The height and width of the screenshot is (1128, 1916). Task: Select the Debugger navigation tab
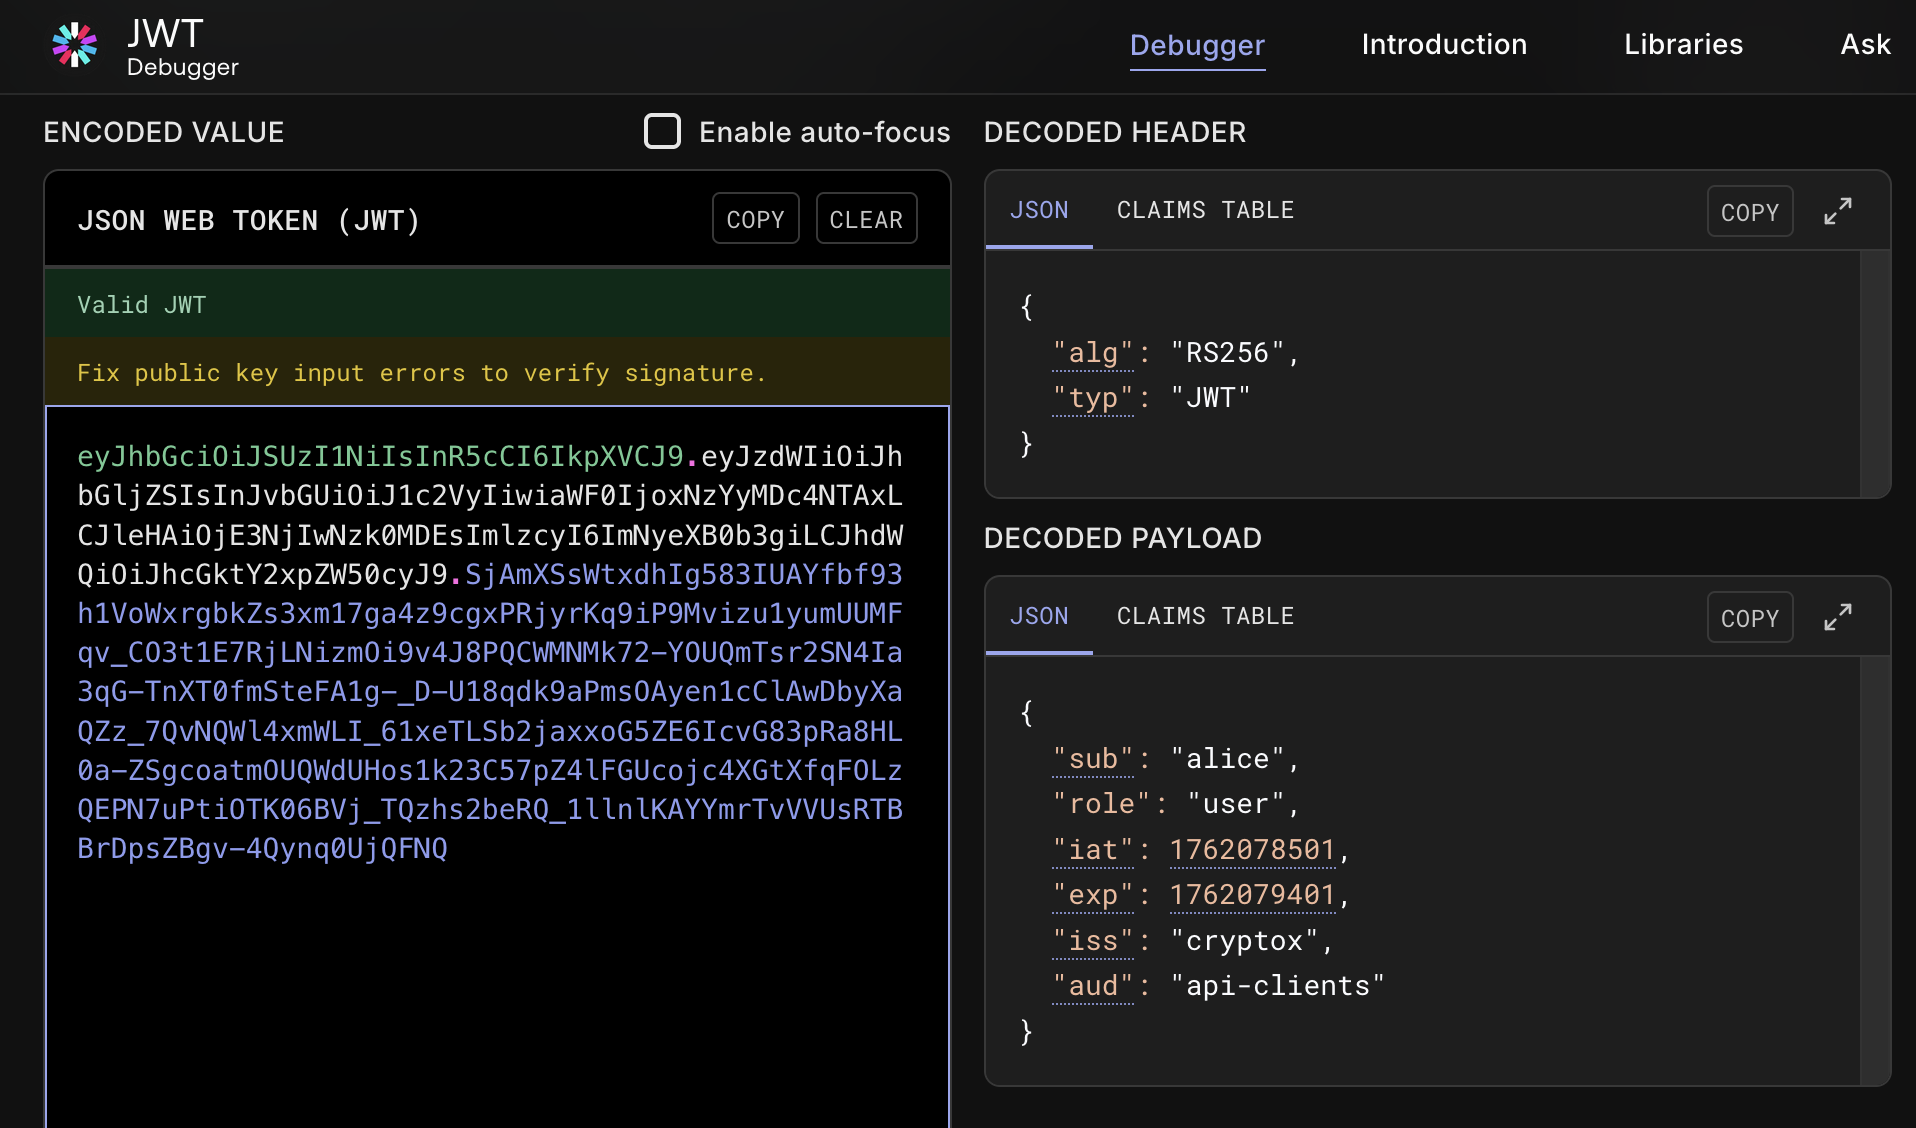[x=1197, y=44]
